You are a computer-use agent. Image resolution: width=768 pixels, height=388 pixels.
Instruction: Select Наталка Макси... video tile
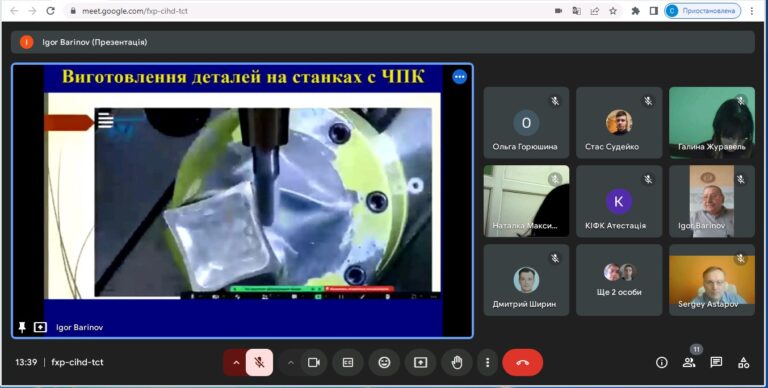pos(526,201)
